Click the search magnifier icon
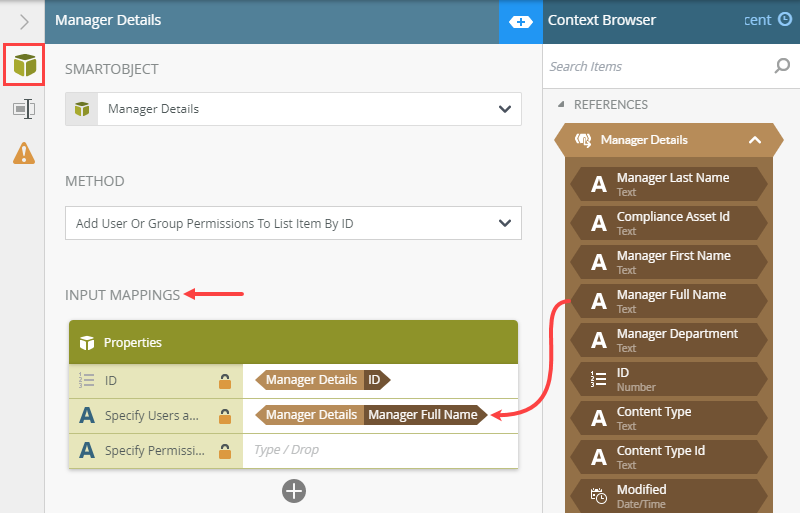 tap(782, 67)
